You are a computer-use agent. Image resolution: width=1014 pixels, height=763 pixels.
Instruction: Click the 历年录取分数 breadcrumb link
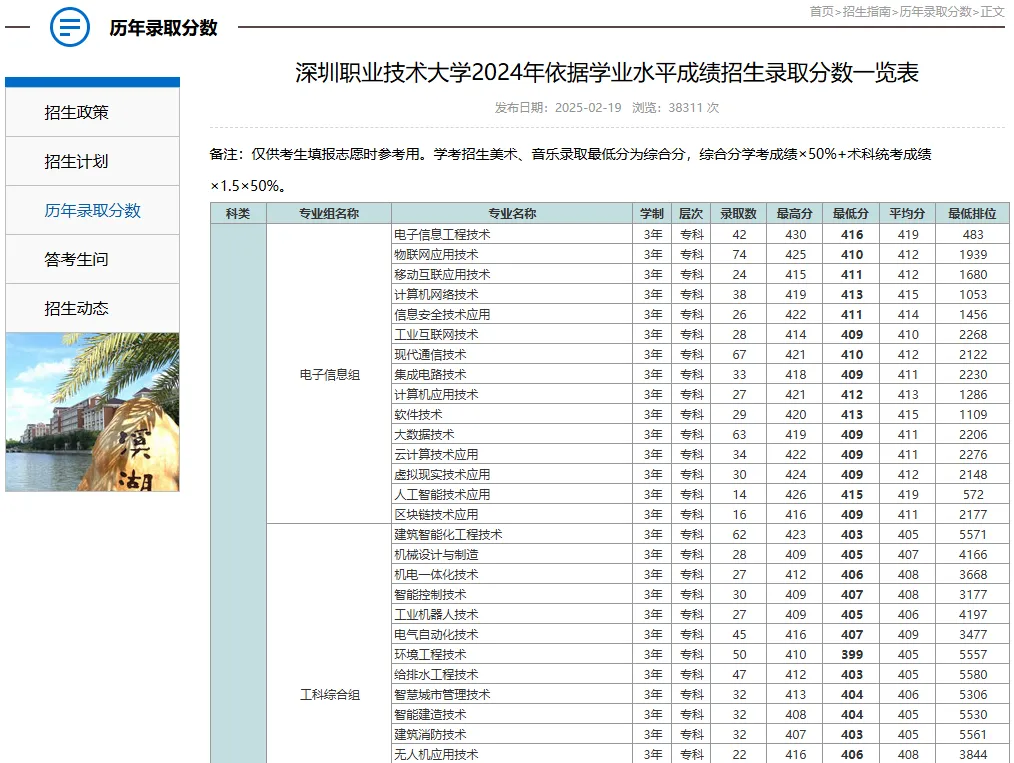[x=936, y=12]
